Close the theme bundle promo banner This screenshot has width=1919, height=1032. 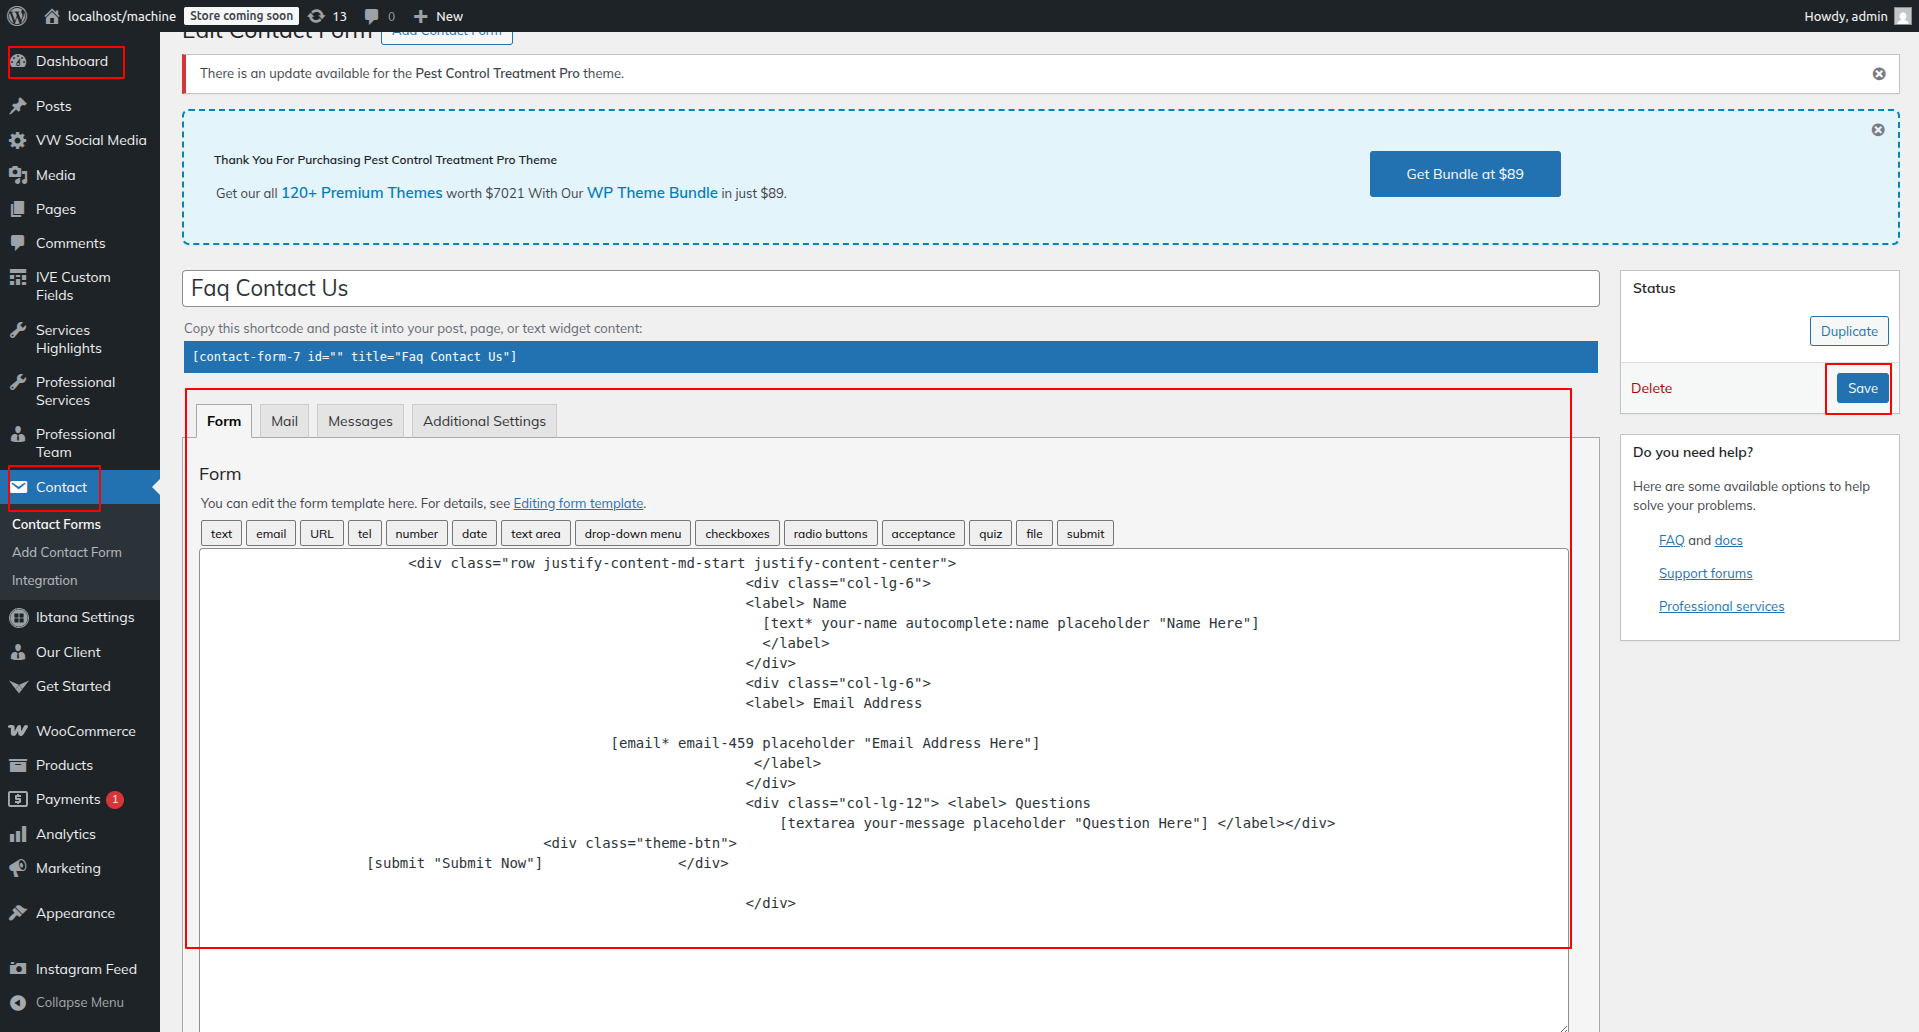(1877, 130)
